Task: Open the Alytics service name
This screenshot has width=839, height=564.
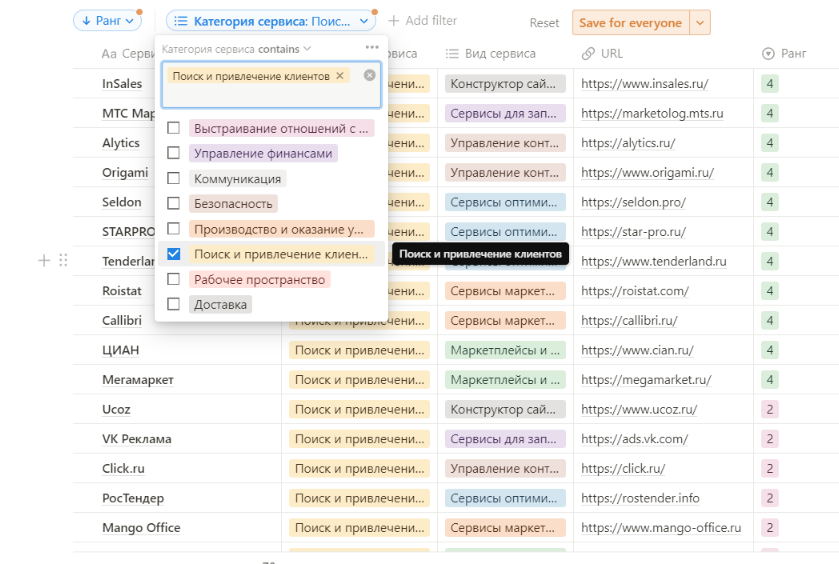Action: click(x=121, y=143)
